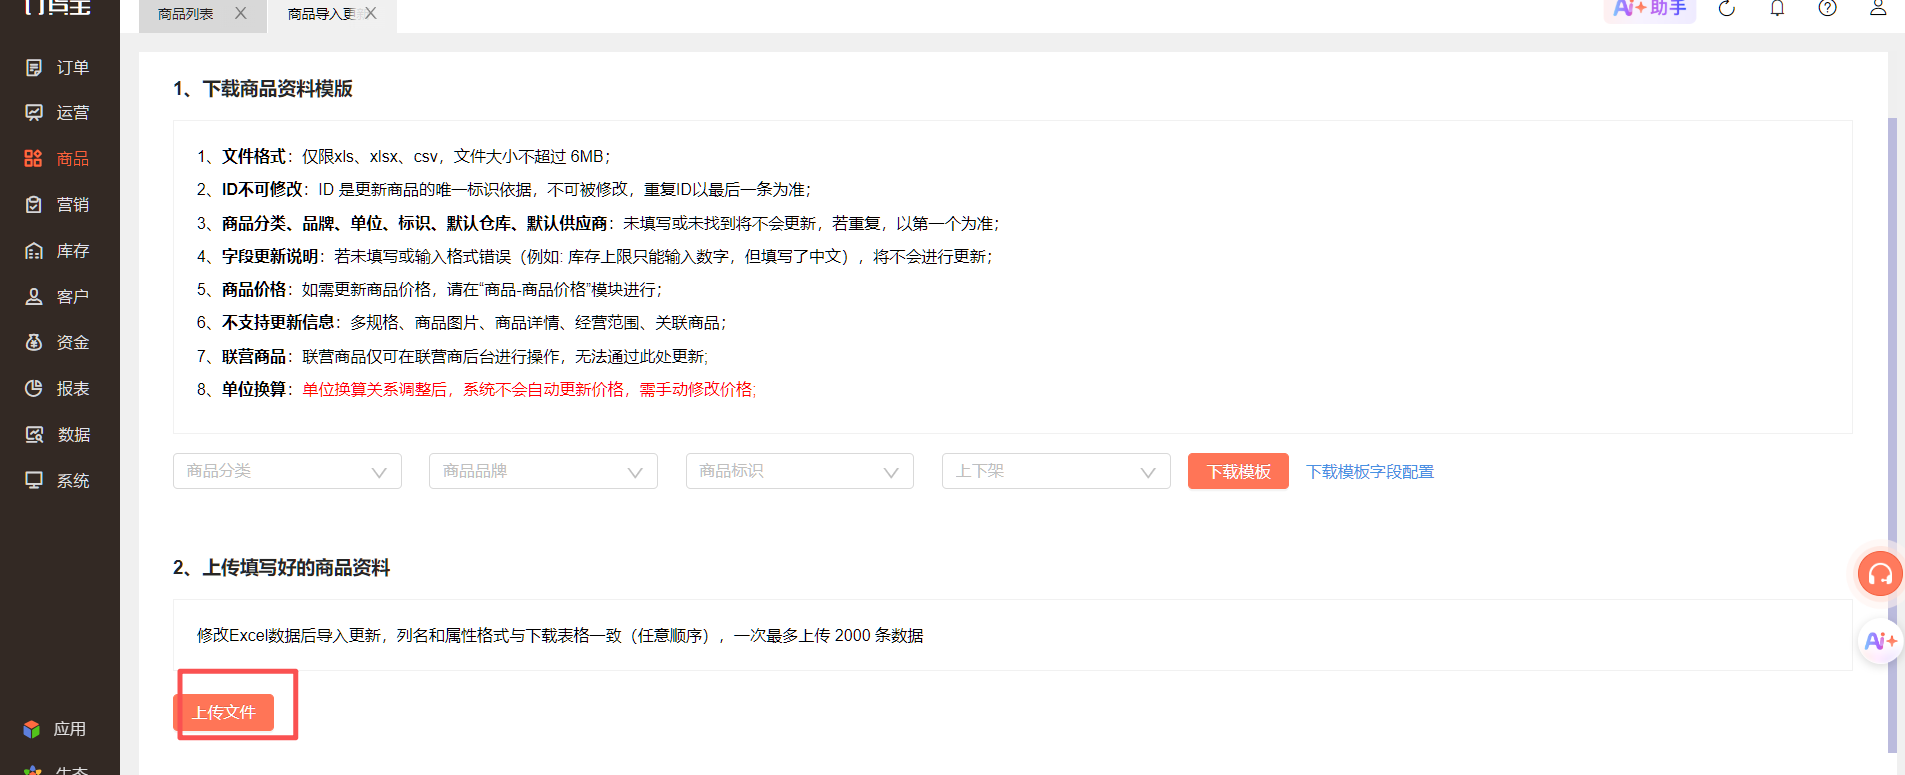Image resolution: width=1905 pixels, height=775 pixels.
Task: Click the heading 1、下载商品资料模版
Action: coord(263,89)
